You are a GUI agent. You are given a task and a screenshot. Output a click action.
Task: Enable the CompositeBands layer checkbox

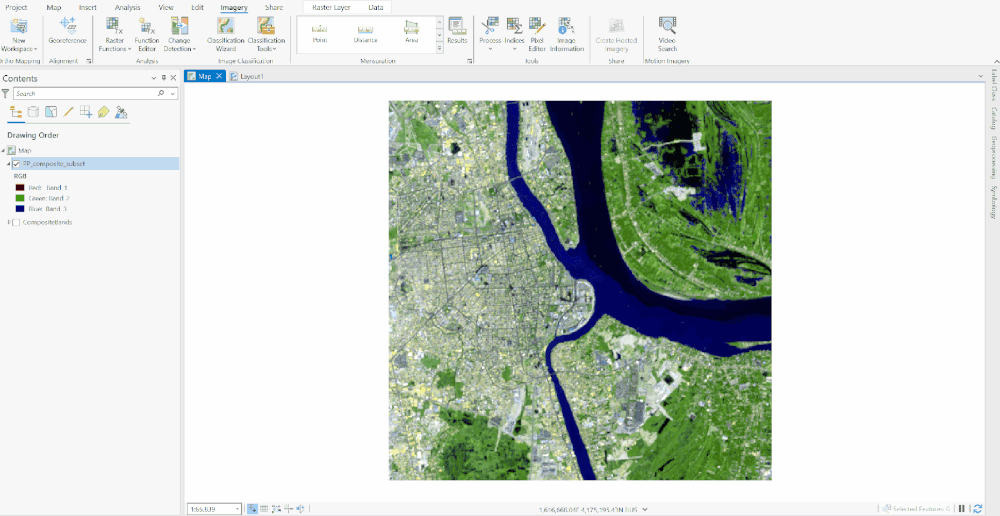point(17,223)
